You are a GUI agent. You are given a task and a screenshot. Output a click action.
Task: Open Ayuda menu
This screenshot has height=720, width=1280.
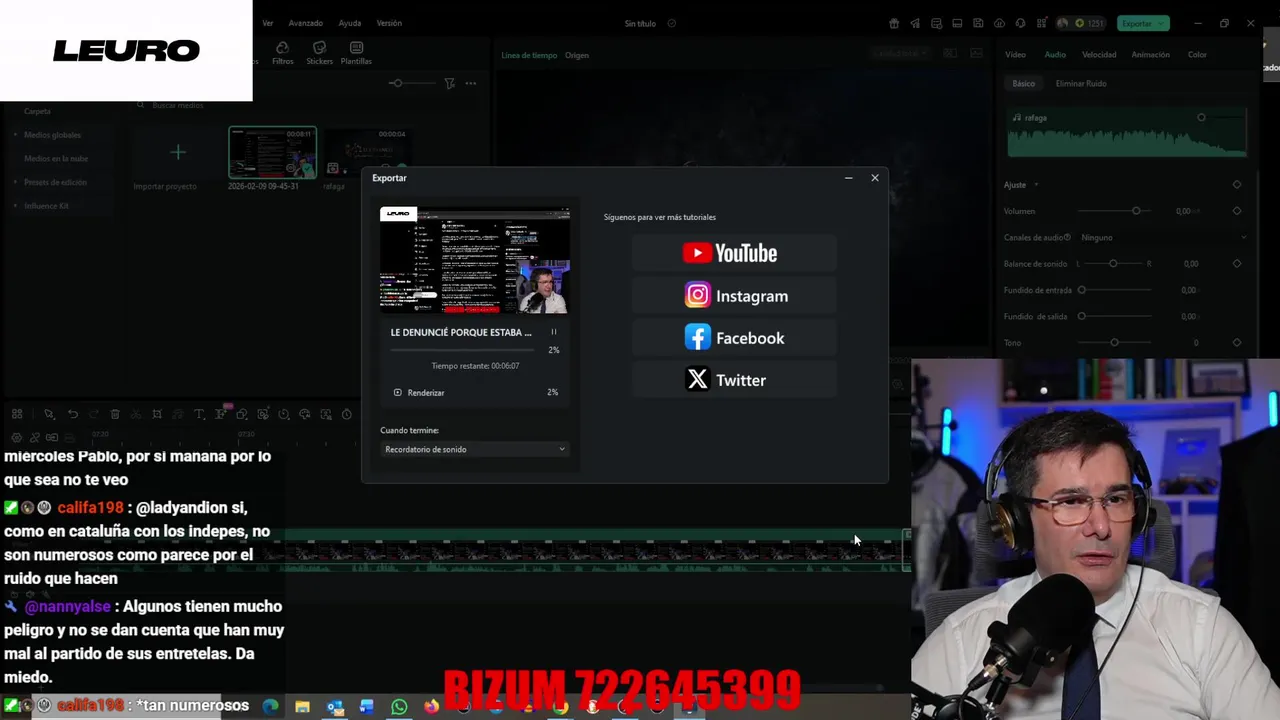[350, 23]
